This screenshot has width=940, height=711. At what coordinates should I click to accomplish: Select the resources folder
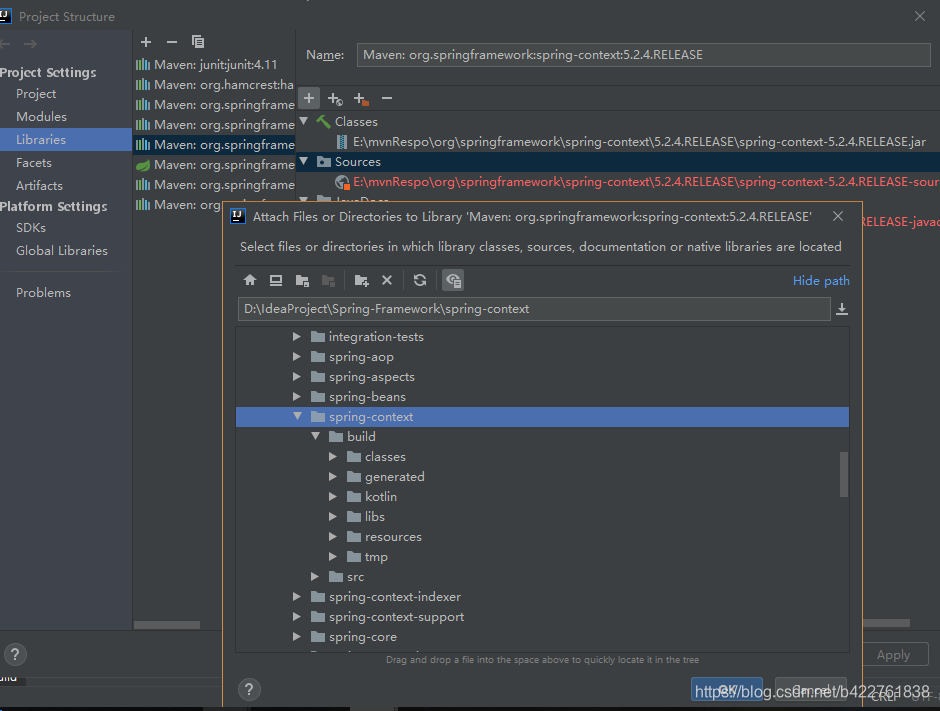click(x=384, y=537)
